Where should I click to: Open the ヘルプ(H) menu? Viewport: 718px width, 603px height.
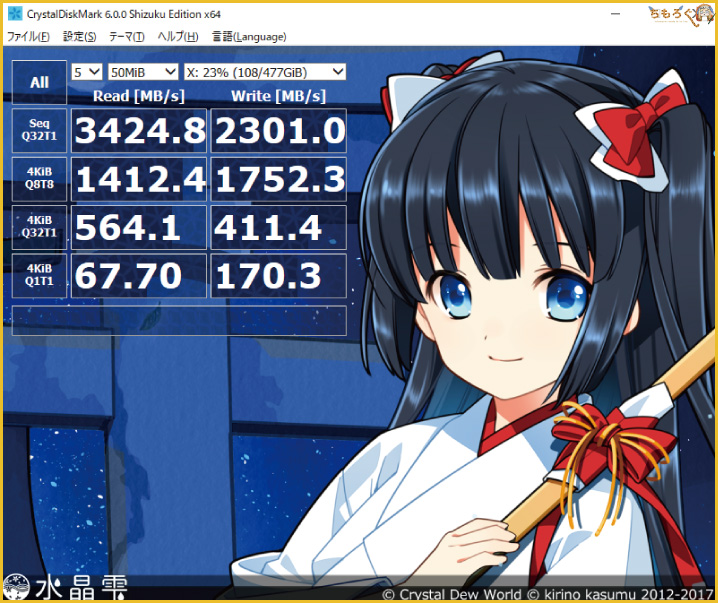pos(178,37)
